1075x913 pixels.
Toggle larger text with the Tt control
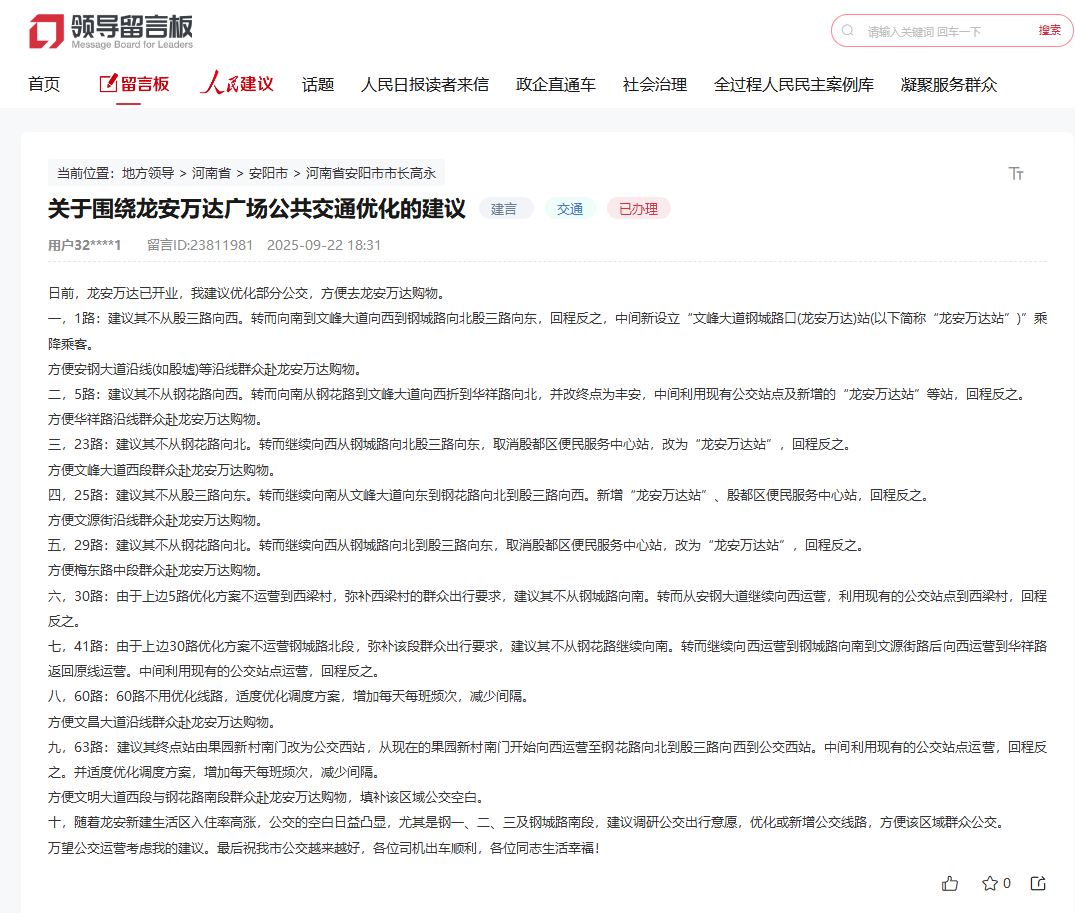click(x=1017, y=173)
